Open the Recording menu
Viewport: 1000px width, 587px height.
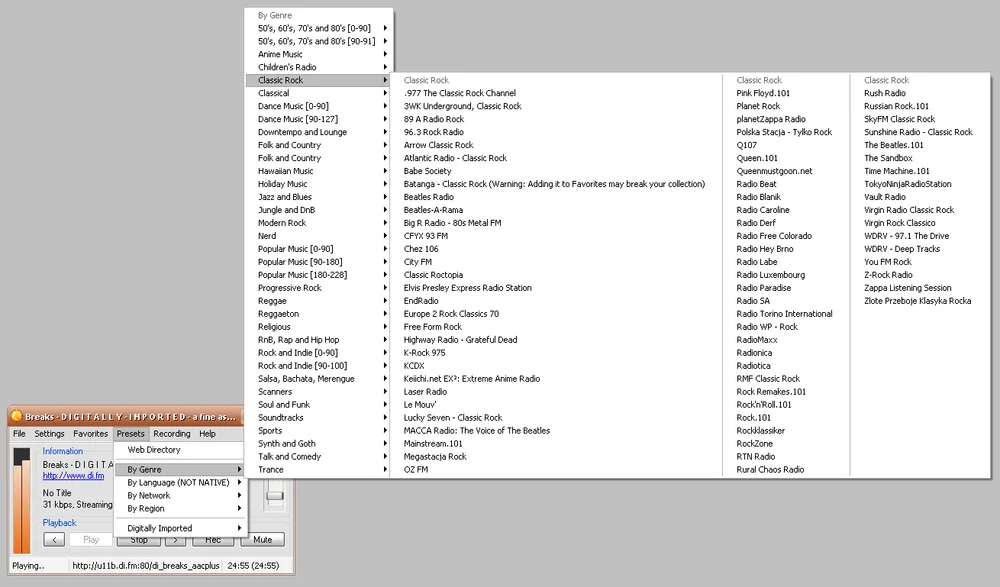pos(171,434)
